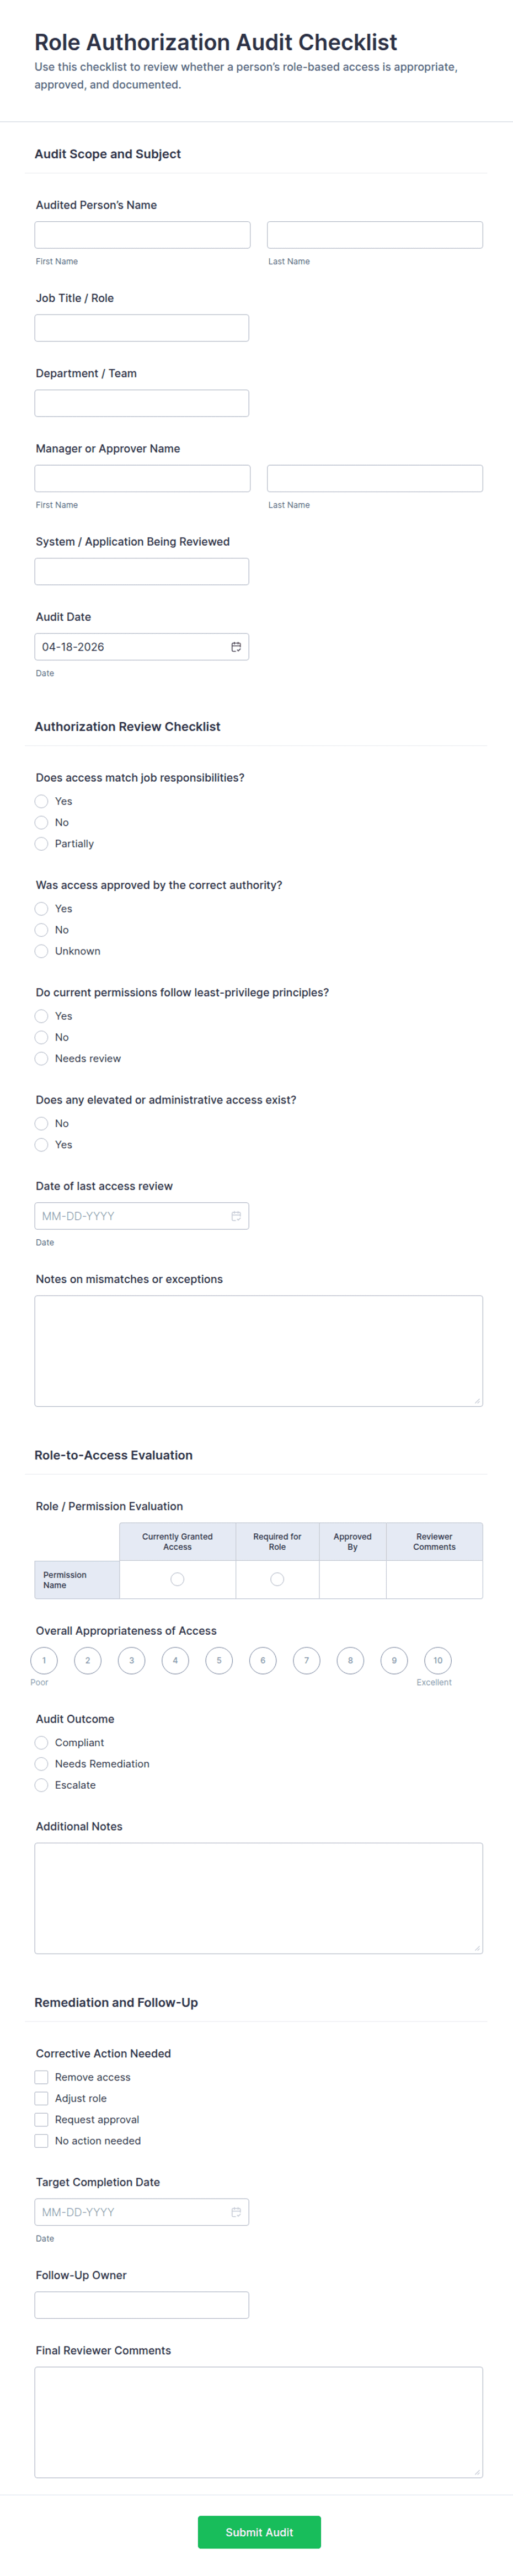Select 'Required for Role' radio in permission row
Viewport: 513px width, 2576px height.
277,1579
